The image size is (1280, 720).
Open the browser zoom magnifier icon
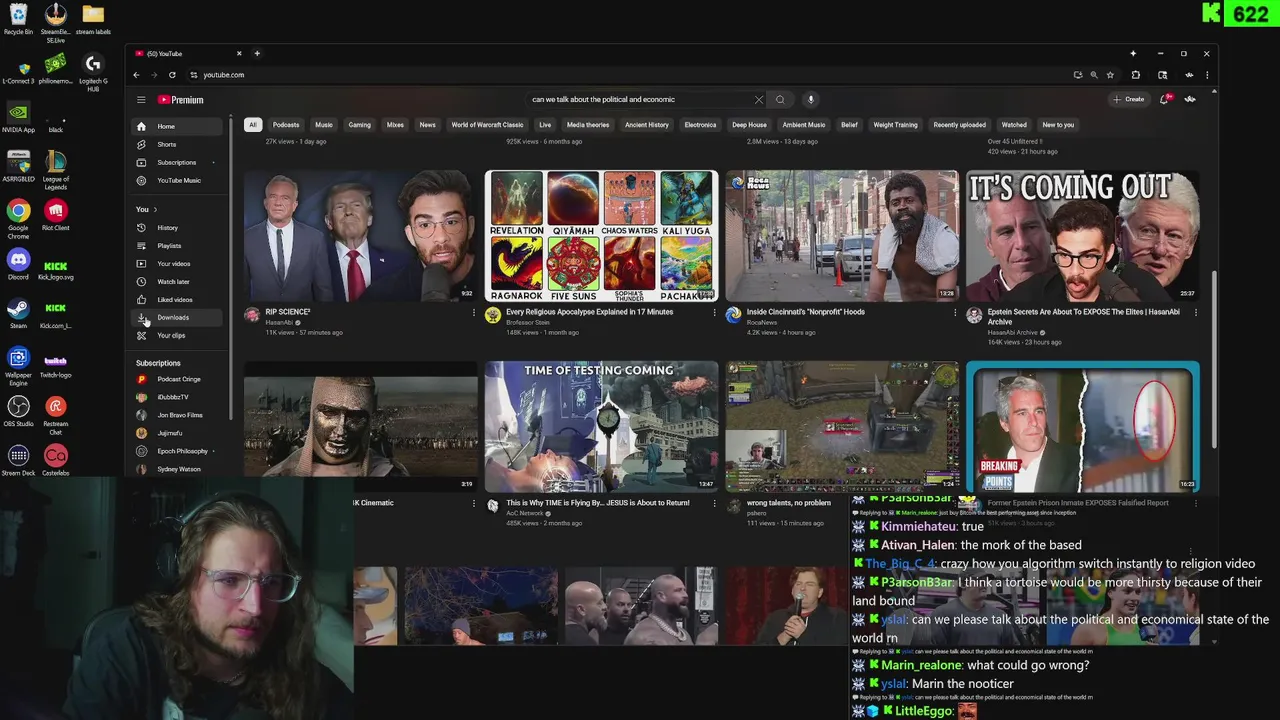pos(1093,75)
